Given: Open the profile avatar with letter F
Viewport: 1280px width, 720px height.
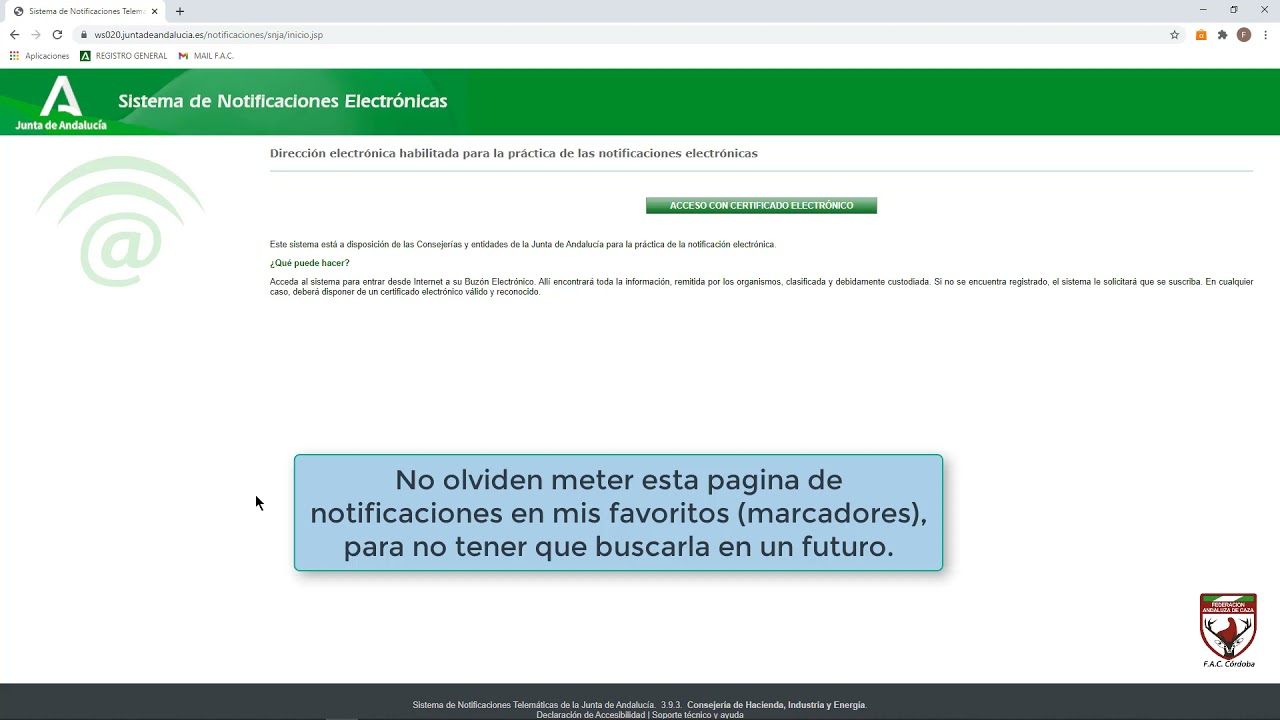Looking at the screenshot, I should (1243, 34).
